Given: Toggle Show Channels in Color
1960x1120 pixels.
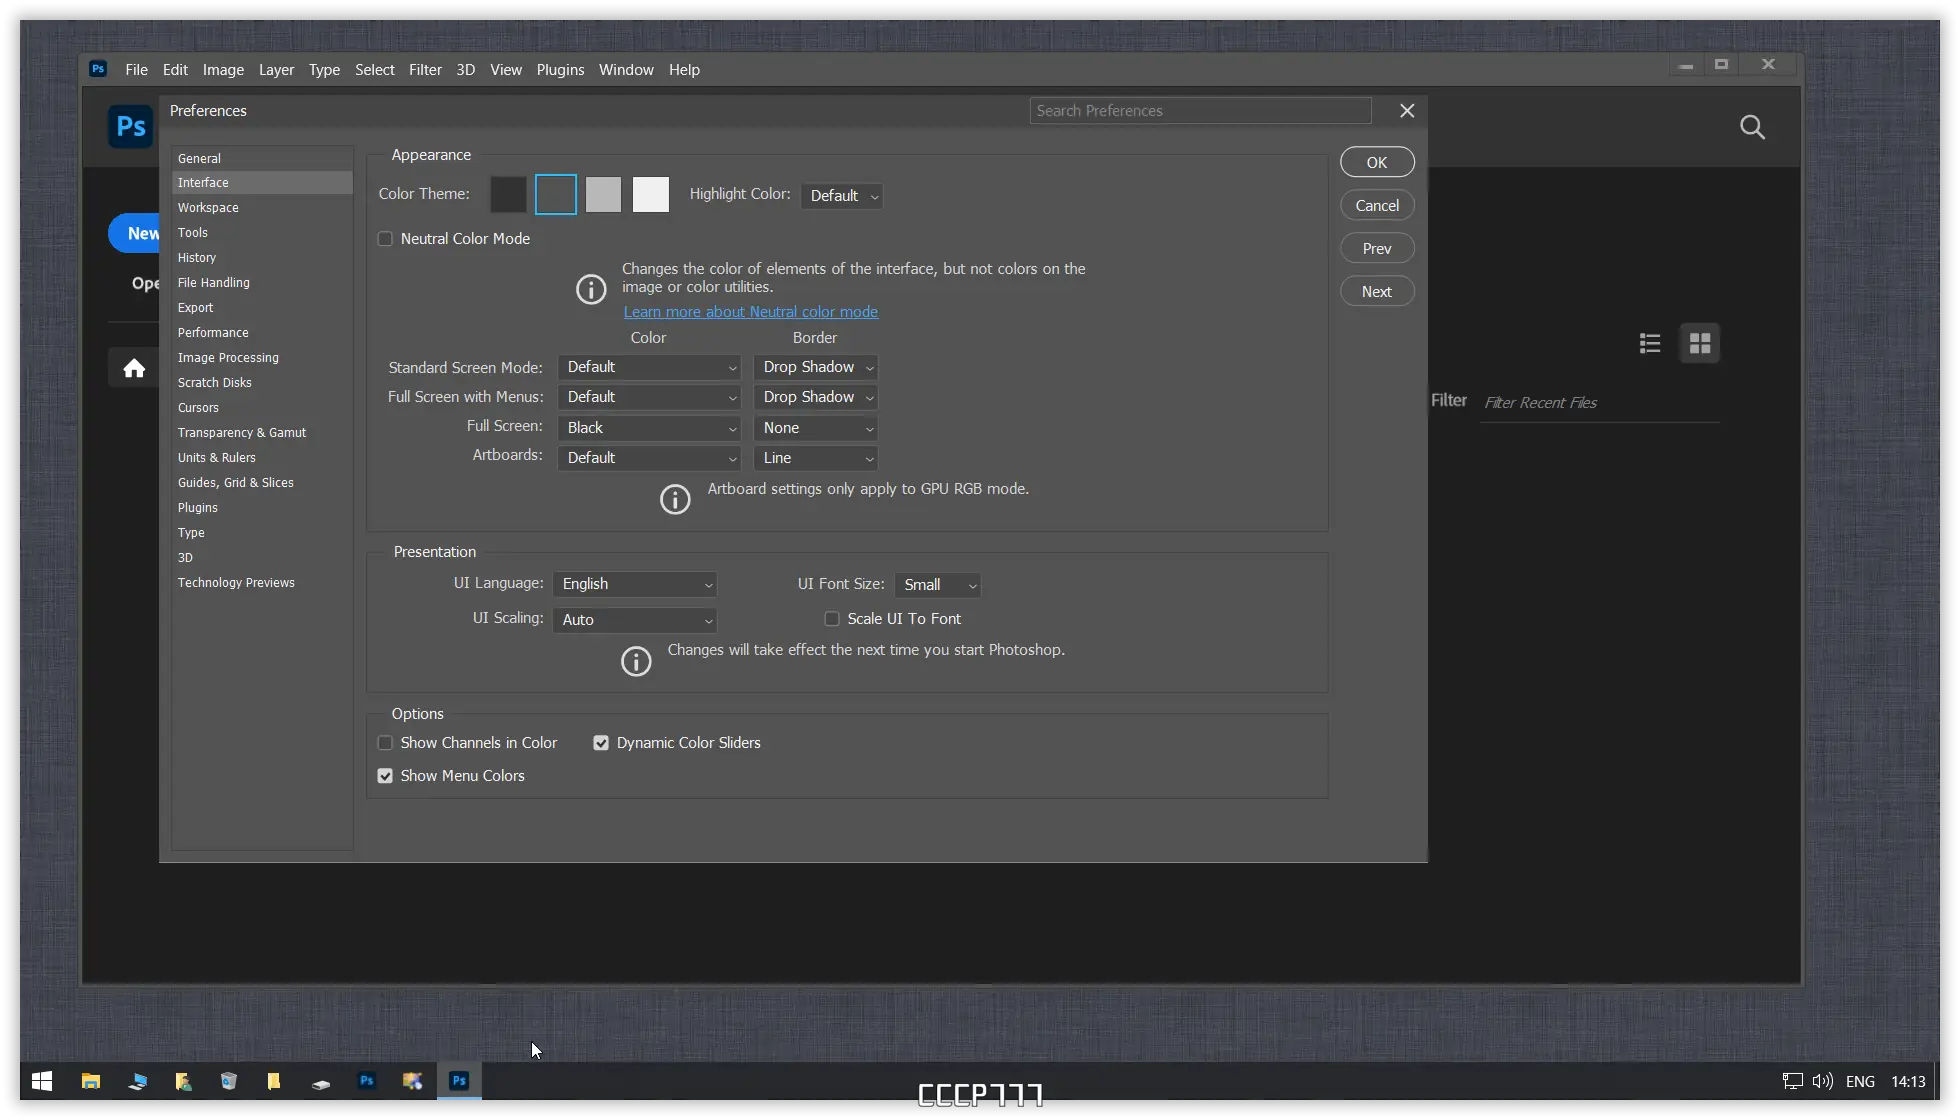Looking at the screenshot, I should click(385, 743).
